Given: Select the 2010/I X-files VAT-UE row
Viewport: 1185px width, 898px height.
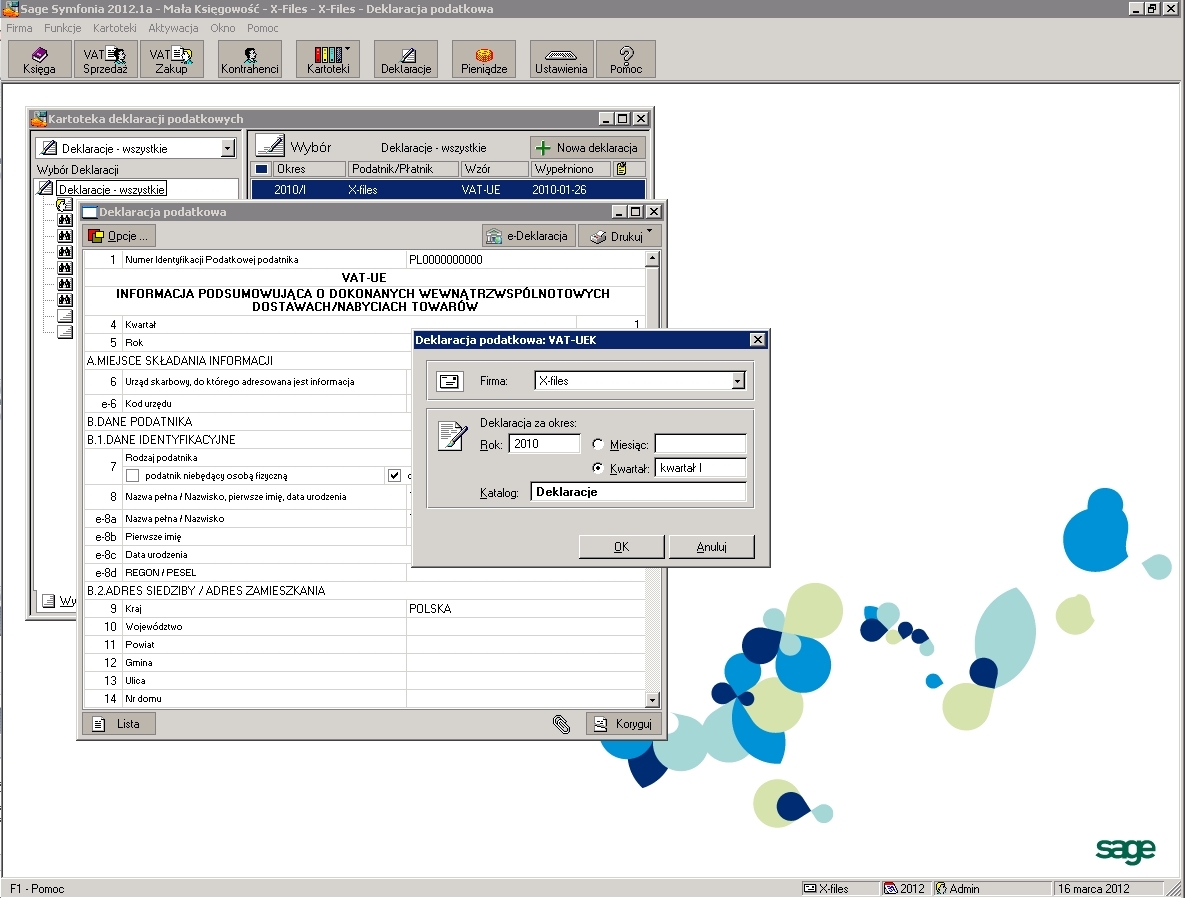Looking at the screenshot, I should coord(448,190).
